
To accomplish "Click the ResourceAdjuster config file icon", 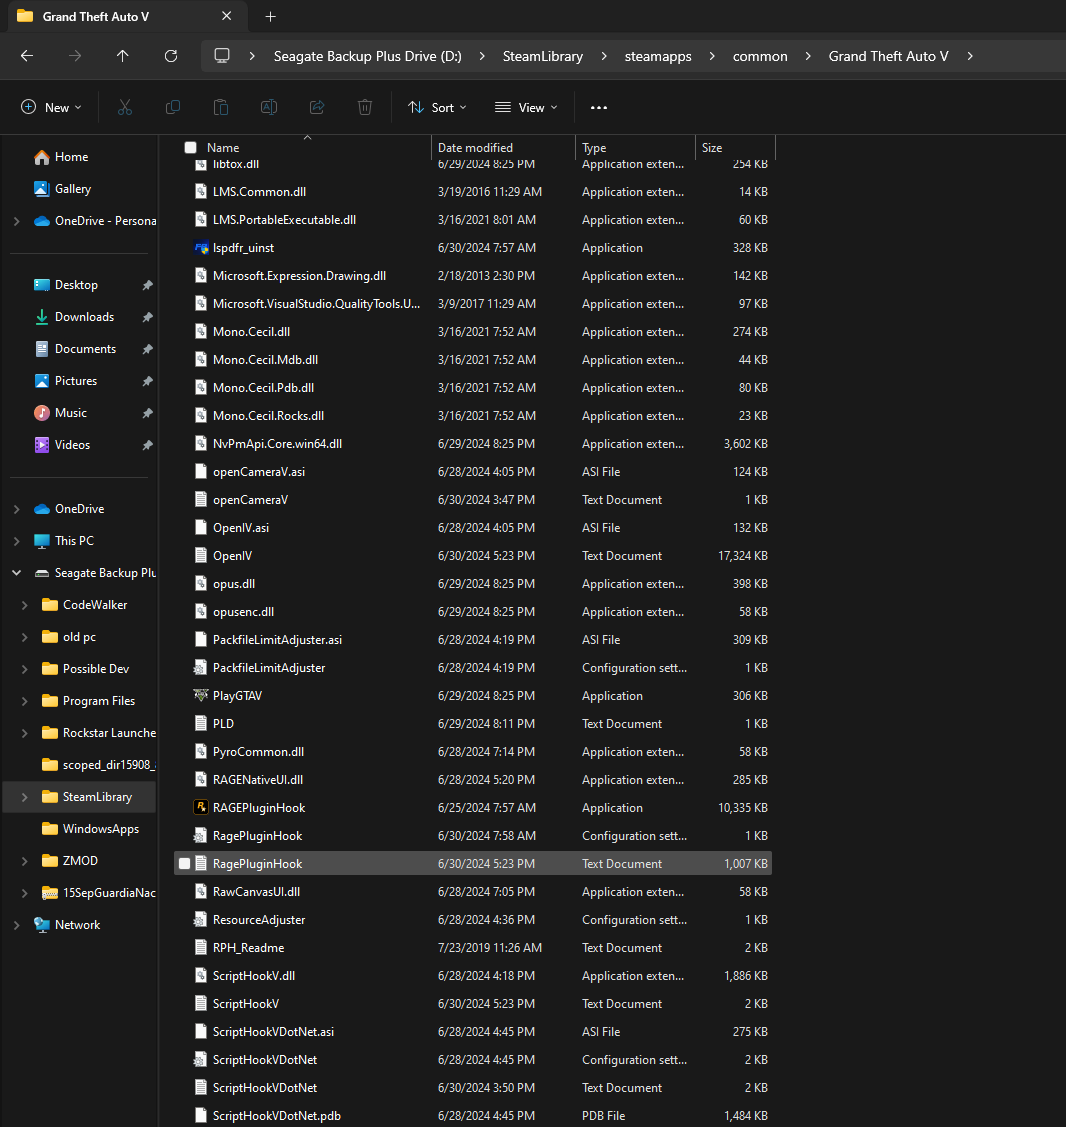I will [201, 920].
